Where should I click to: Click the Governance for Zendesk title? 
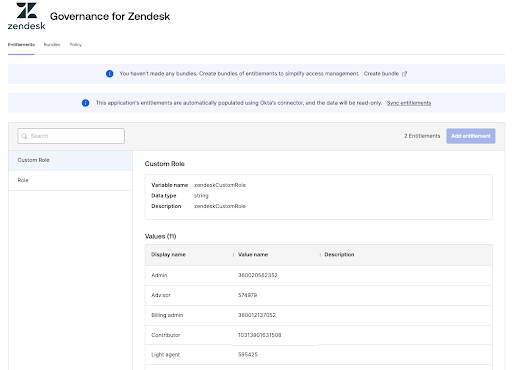(x=110, y=16)
